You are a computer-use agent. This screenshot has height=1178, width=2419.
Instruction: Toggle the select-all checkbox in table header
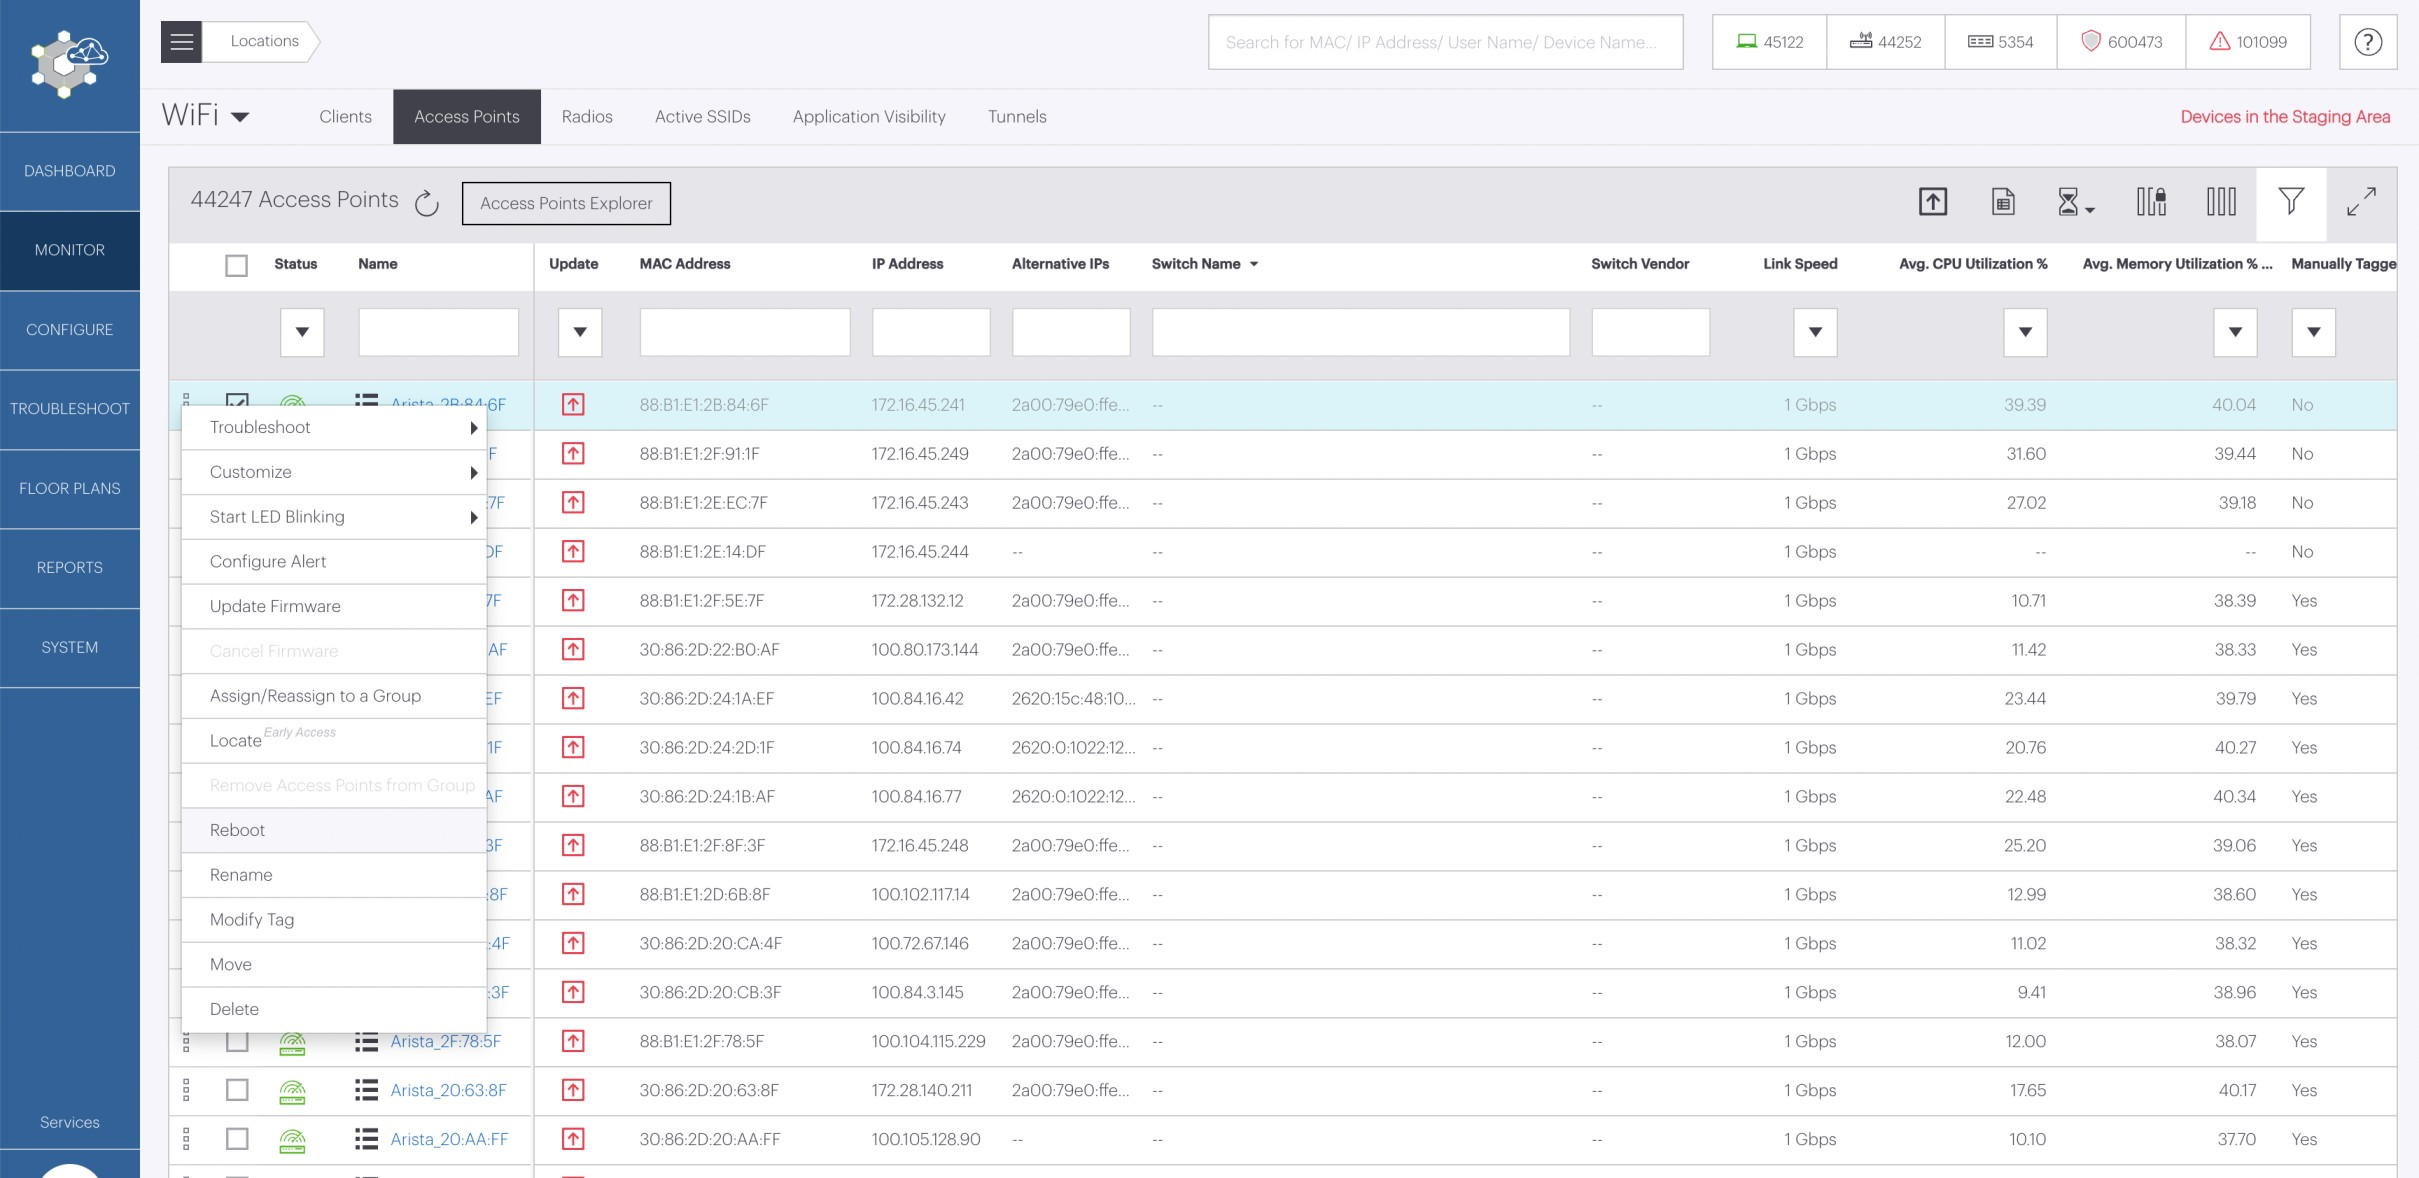point(236,265)
